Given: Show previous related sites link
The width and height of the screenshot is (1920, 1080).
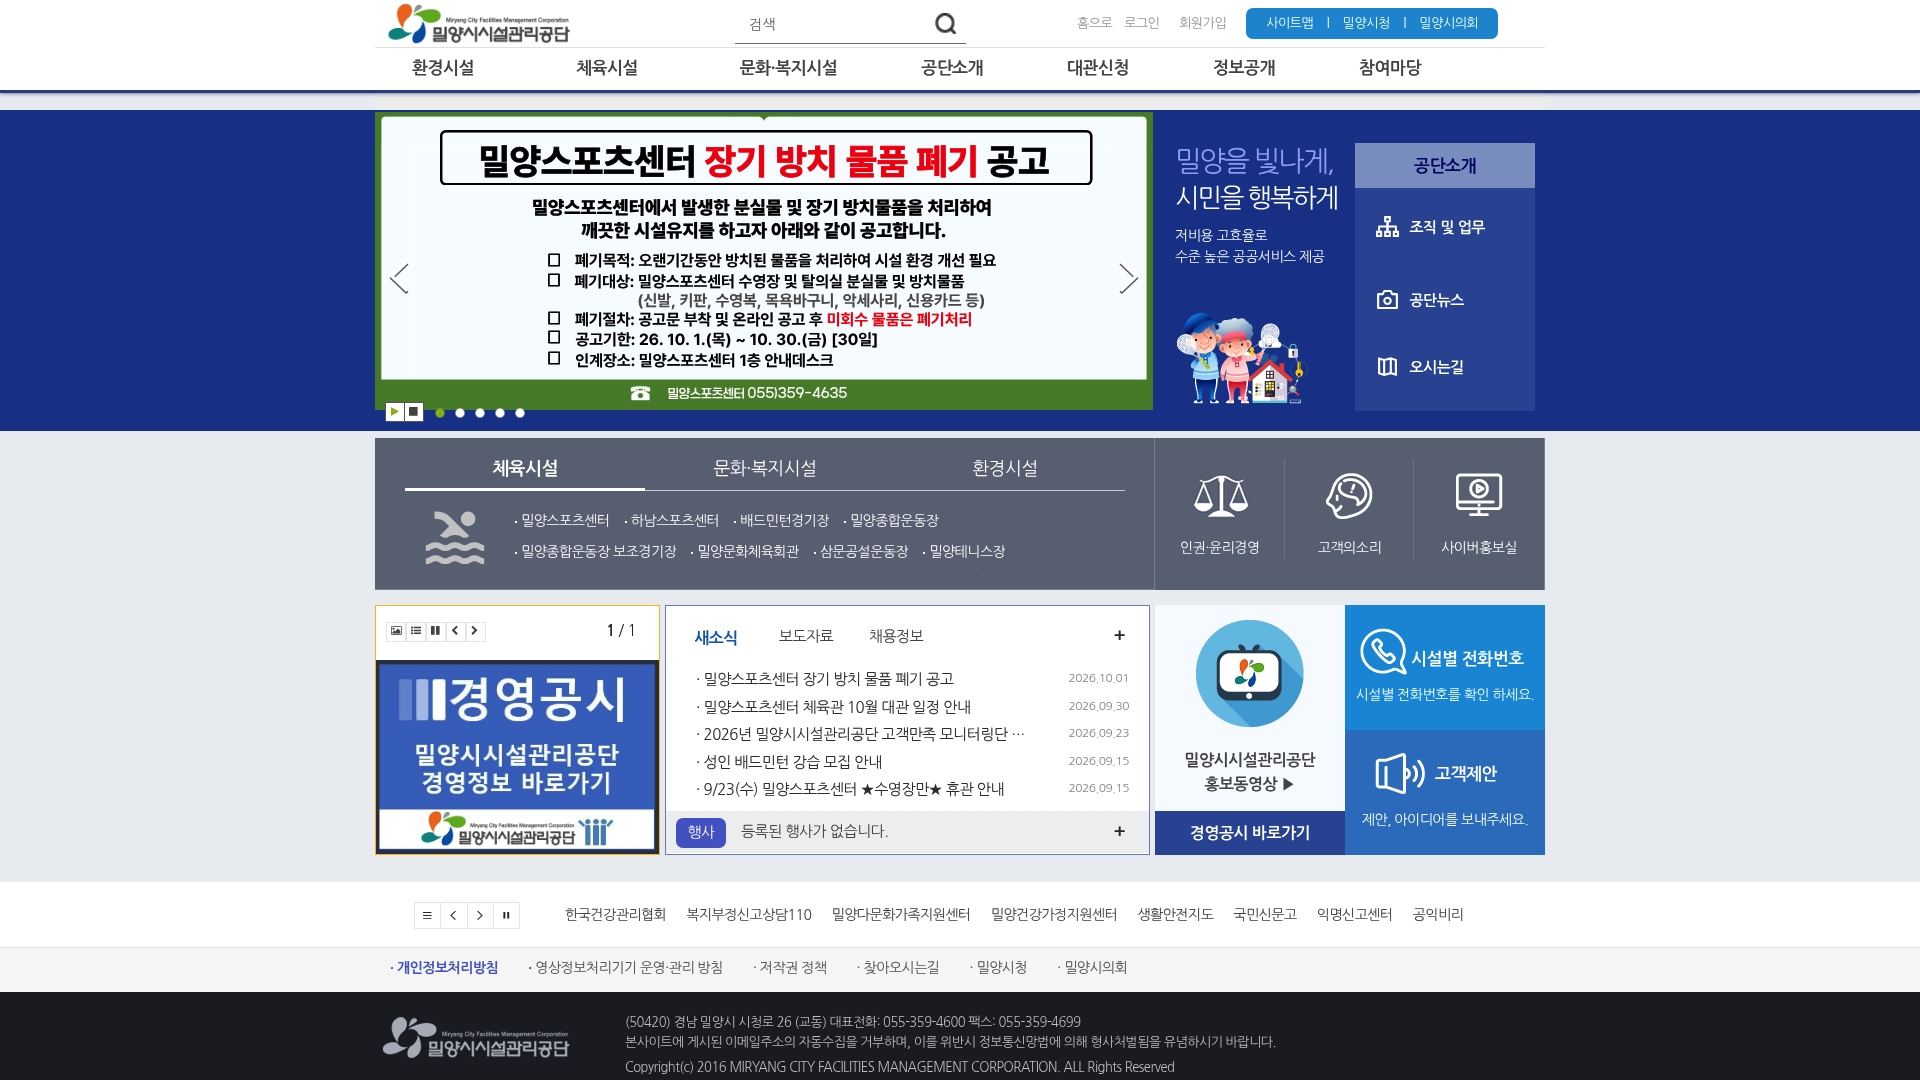Looking at the screenshot, I should point(453,915).
